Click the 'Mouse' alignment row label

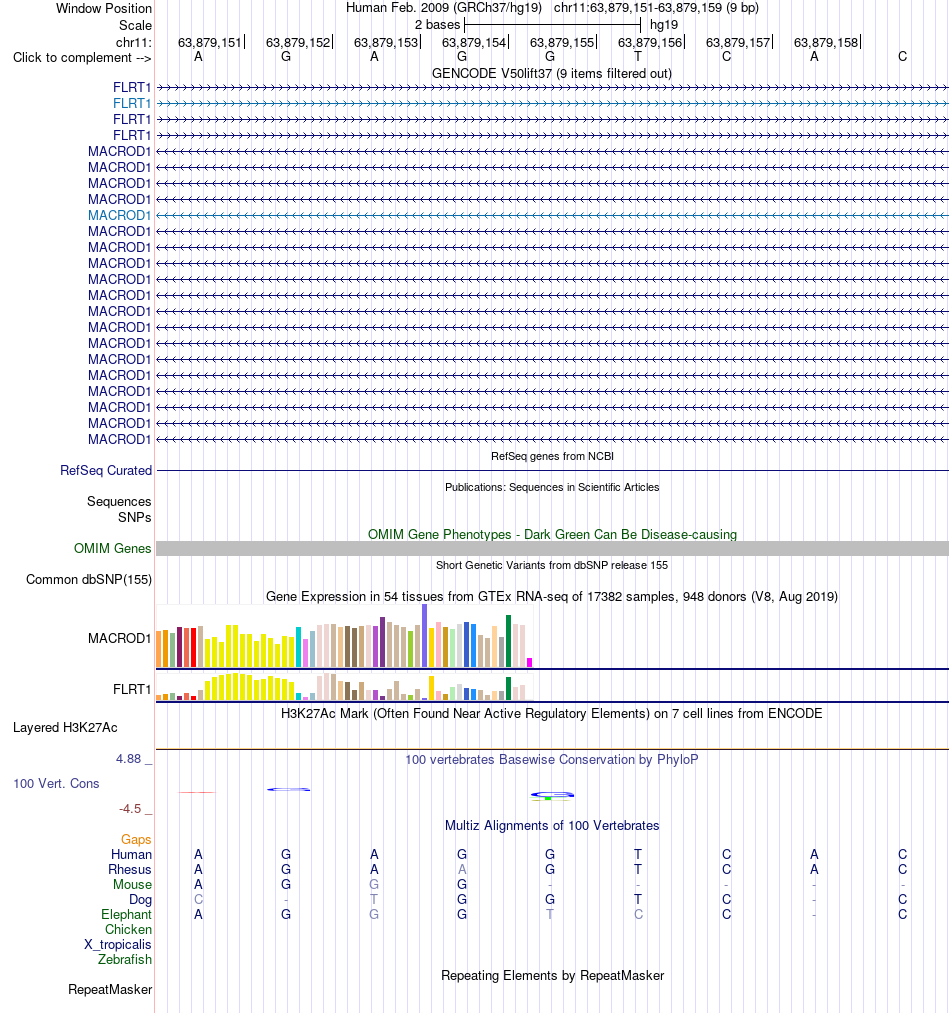click(132, 884)
